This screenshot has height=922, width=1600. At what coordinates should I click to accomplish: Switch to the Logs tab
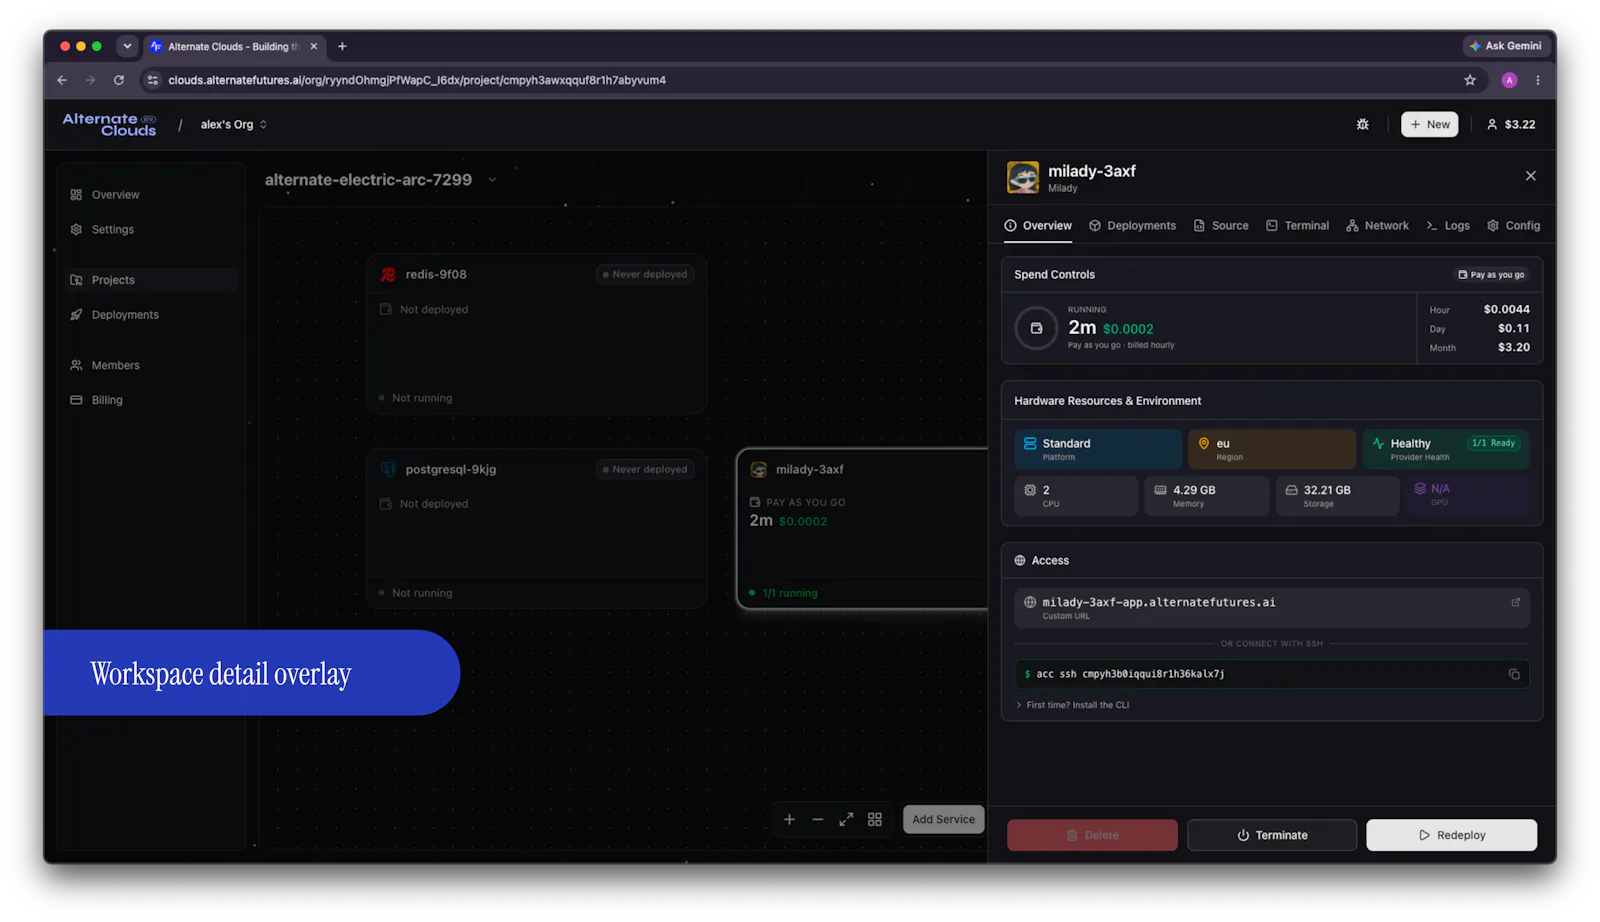[1447, 226]
